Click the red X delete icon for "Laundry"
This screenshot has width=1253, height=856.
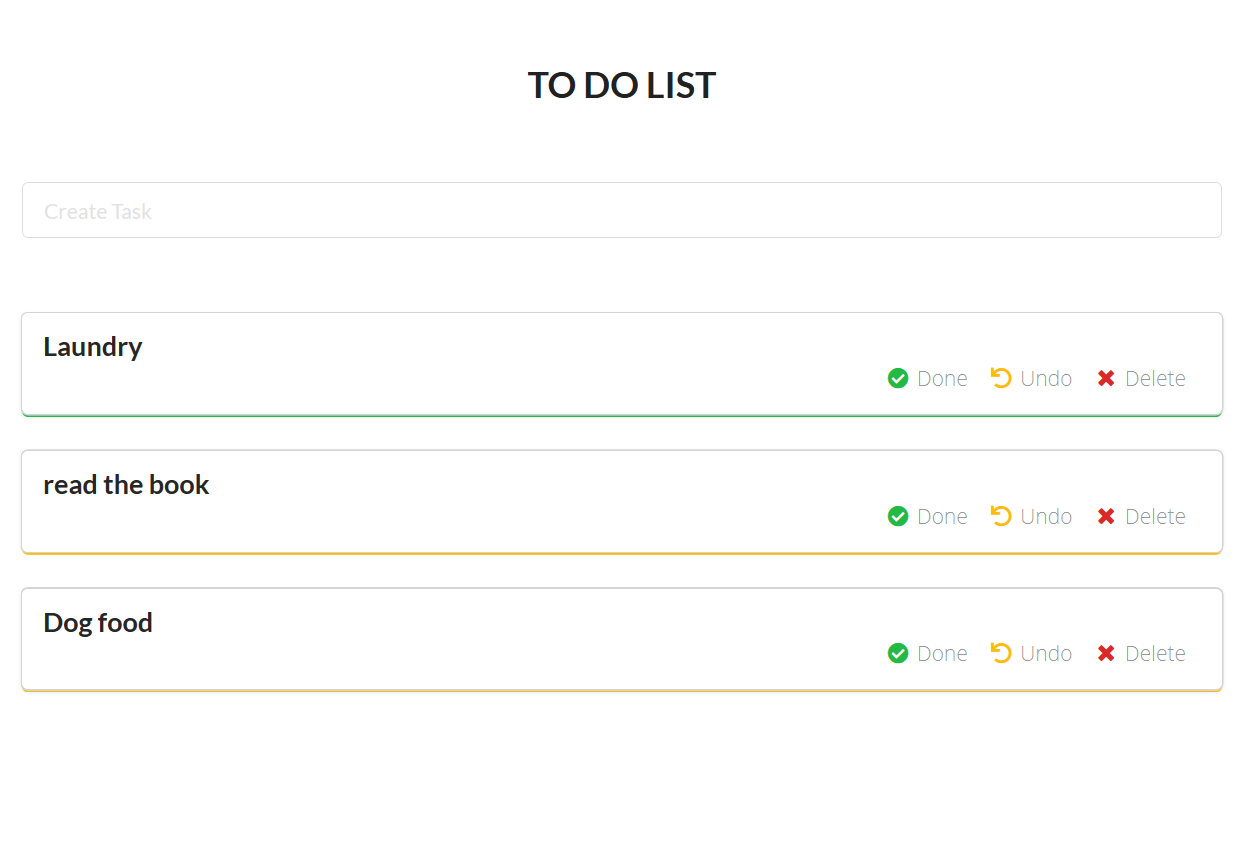(x=1105, y=378)
